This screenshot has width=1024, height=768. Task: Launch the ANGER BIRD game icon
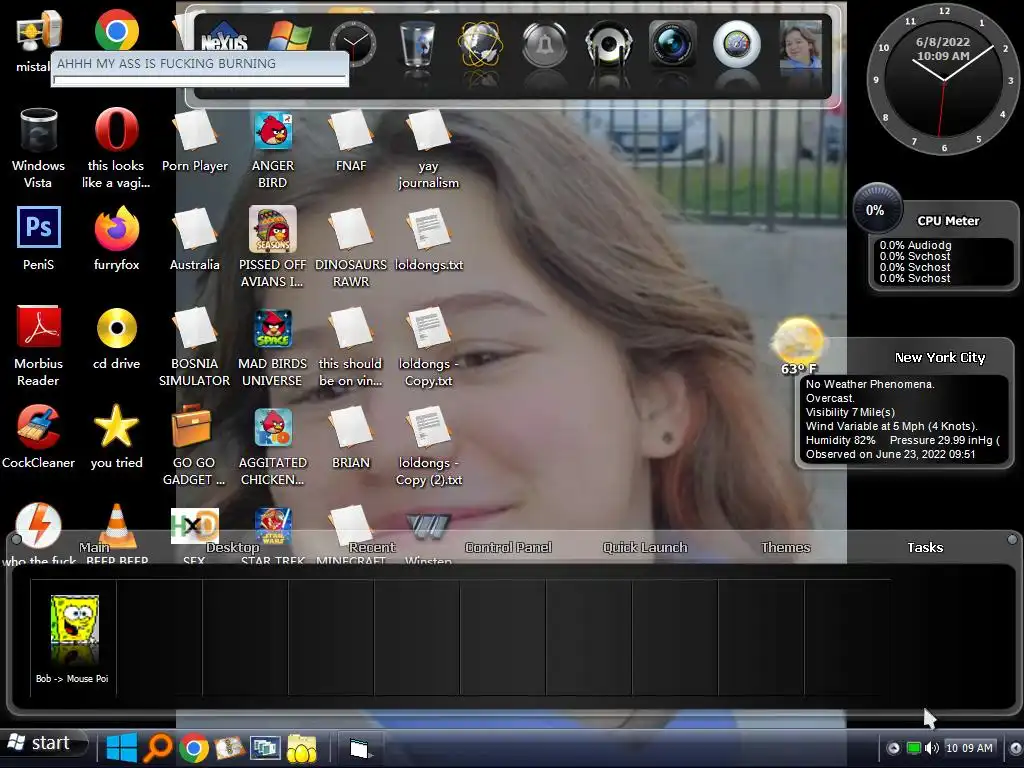tap(273, 131)
